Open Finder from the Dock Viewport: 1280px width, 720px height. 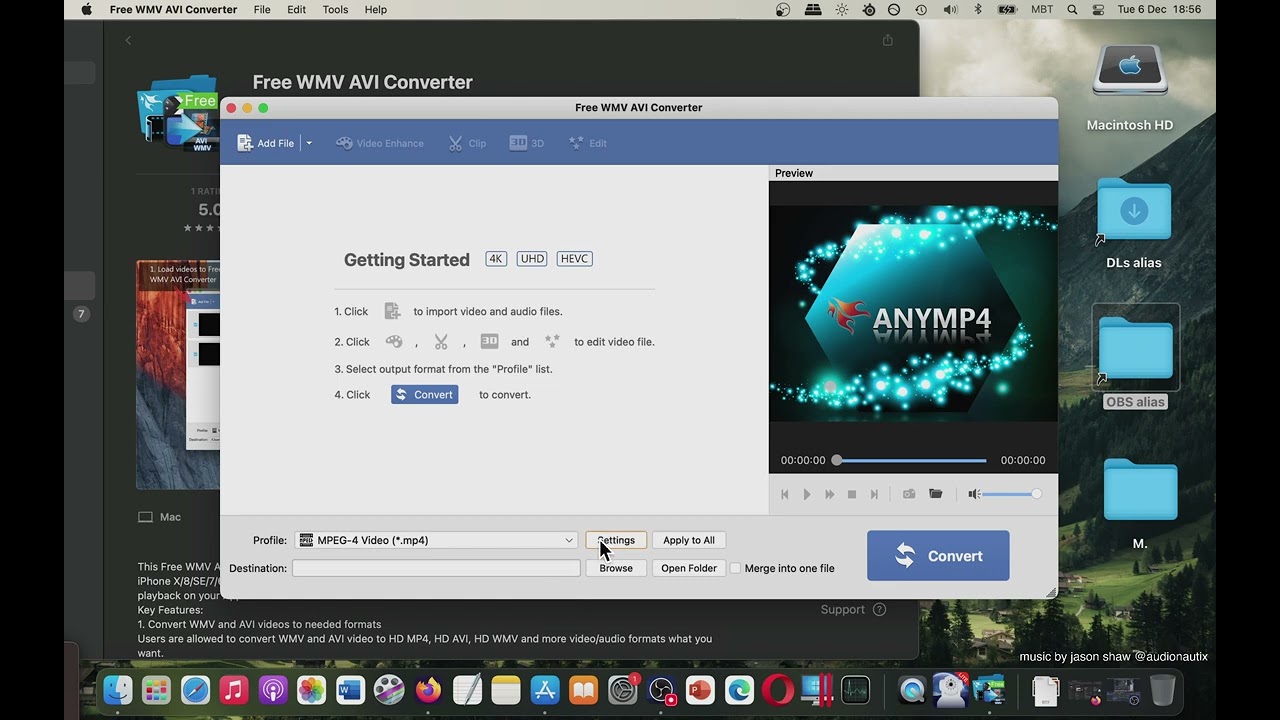pyautogui.click(x=118, y=690)
